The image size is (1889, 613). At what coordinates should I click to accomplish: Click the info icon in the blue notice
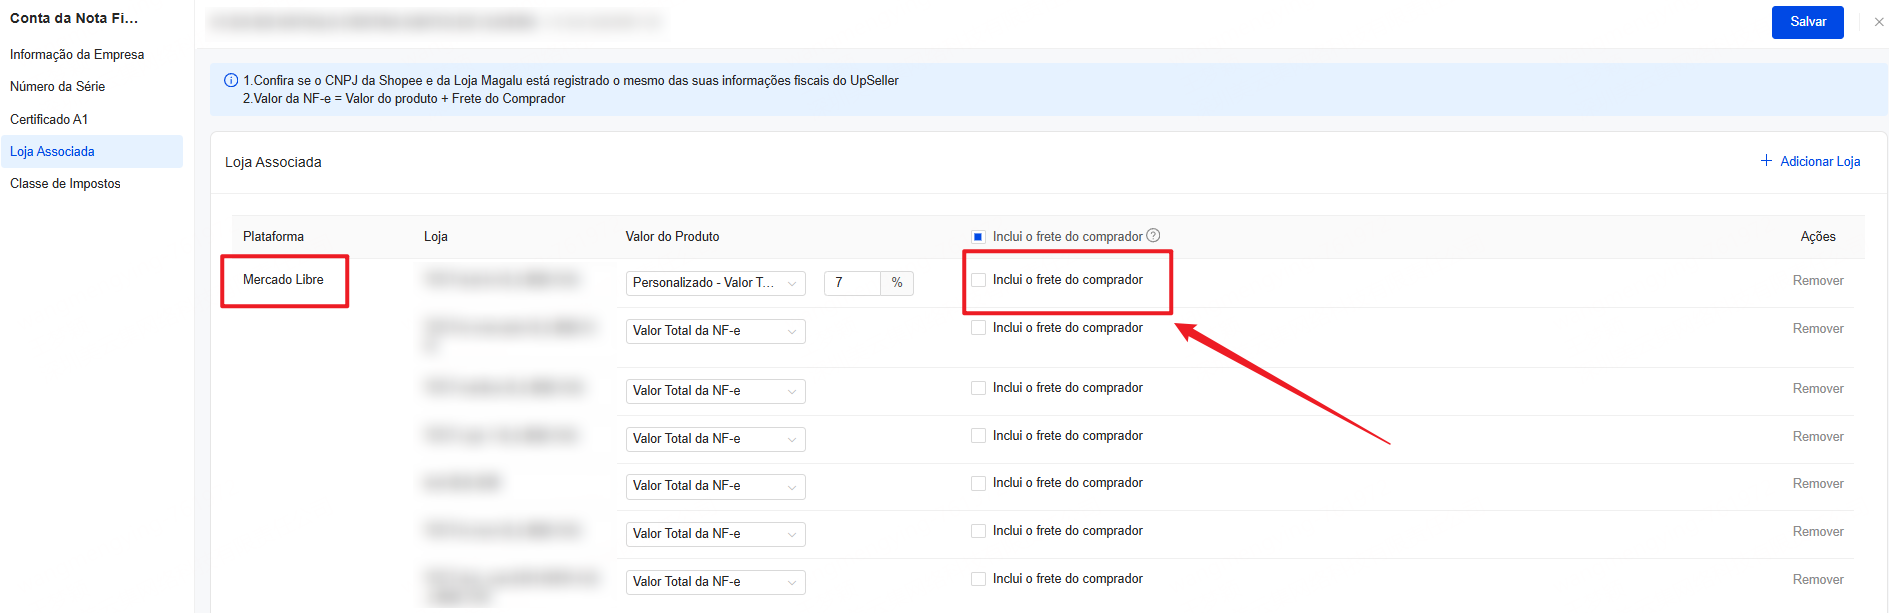[231, 81]
